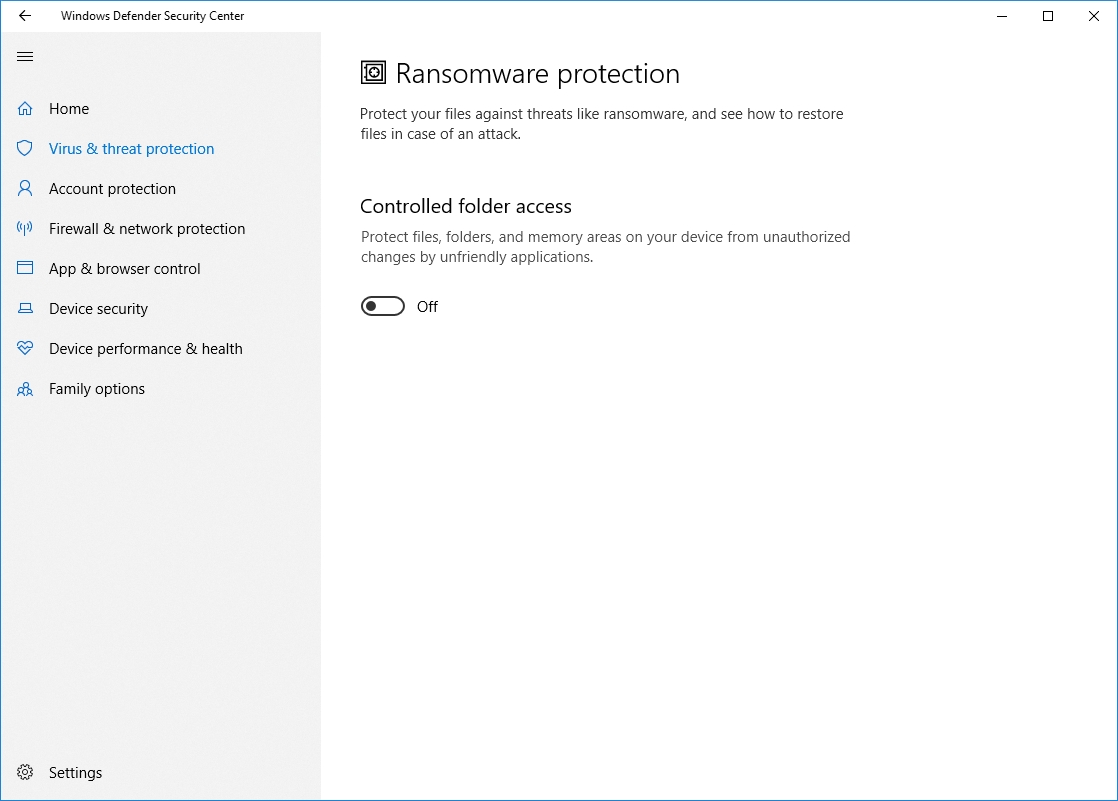Click the Settings gear icon
1118x801 pixels.
point(25,773)
